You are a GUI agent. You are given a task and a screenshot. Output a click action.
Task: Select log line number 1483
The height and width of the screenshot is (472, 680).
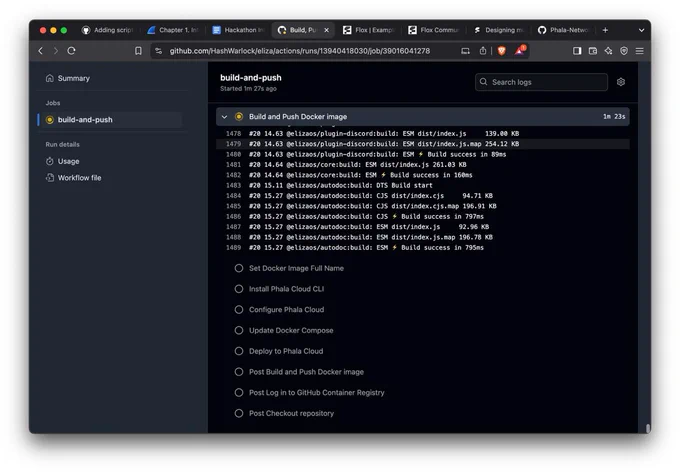coord(233,185)
